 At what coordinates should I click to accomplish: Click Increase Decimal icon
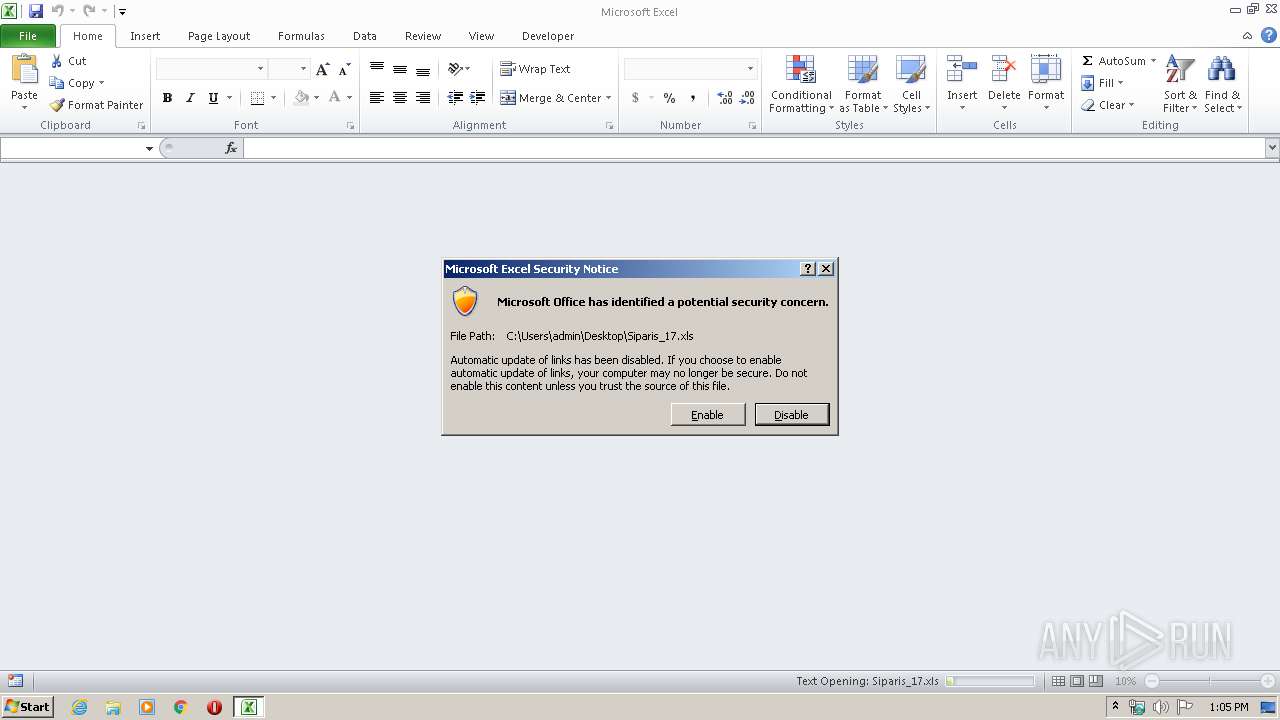(725, 98)
